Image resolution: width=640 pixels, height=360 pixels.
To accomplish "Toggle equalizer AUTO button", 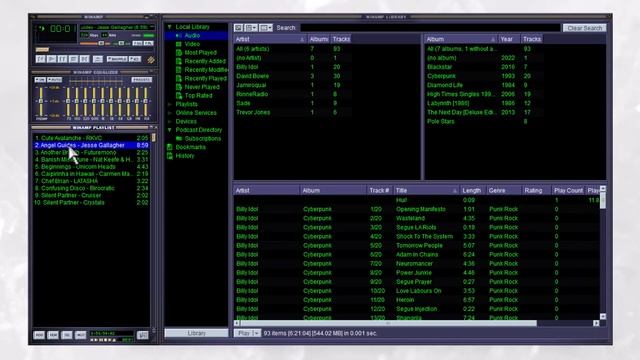I will pos(54,80).
